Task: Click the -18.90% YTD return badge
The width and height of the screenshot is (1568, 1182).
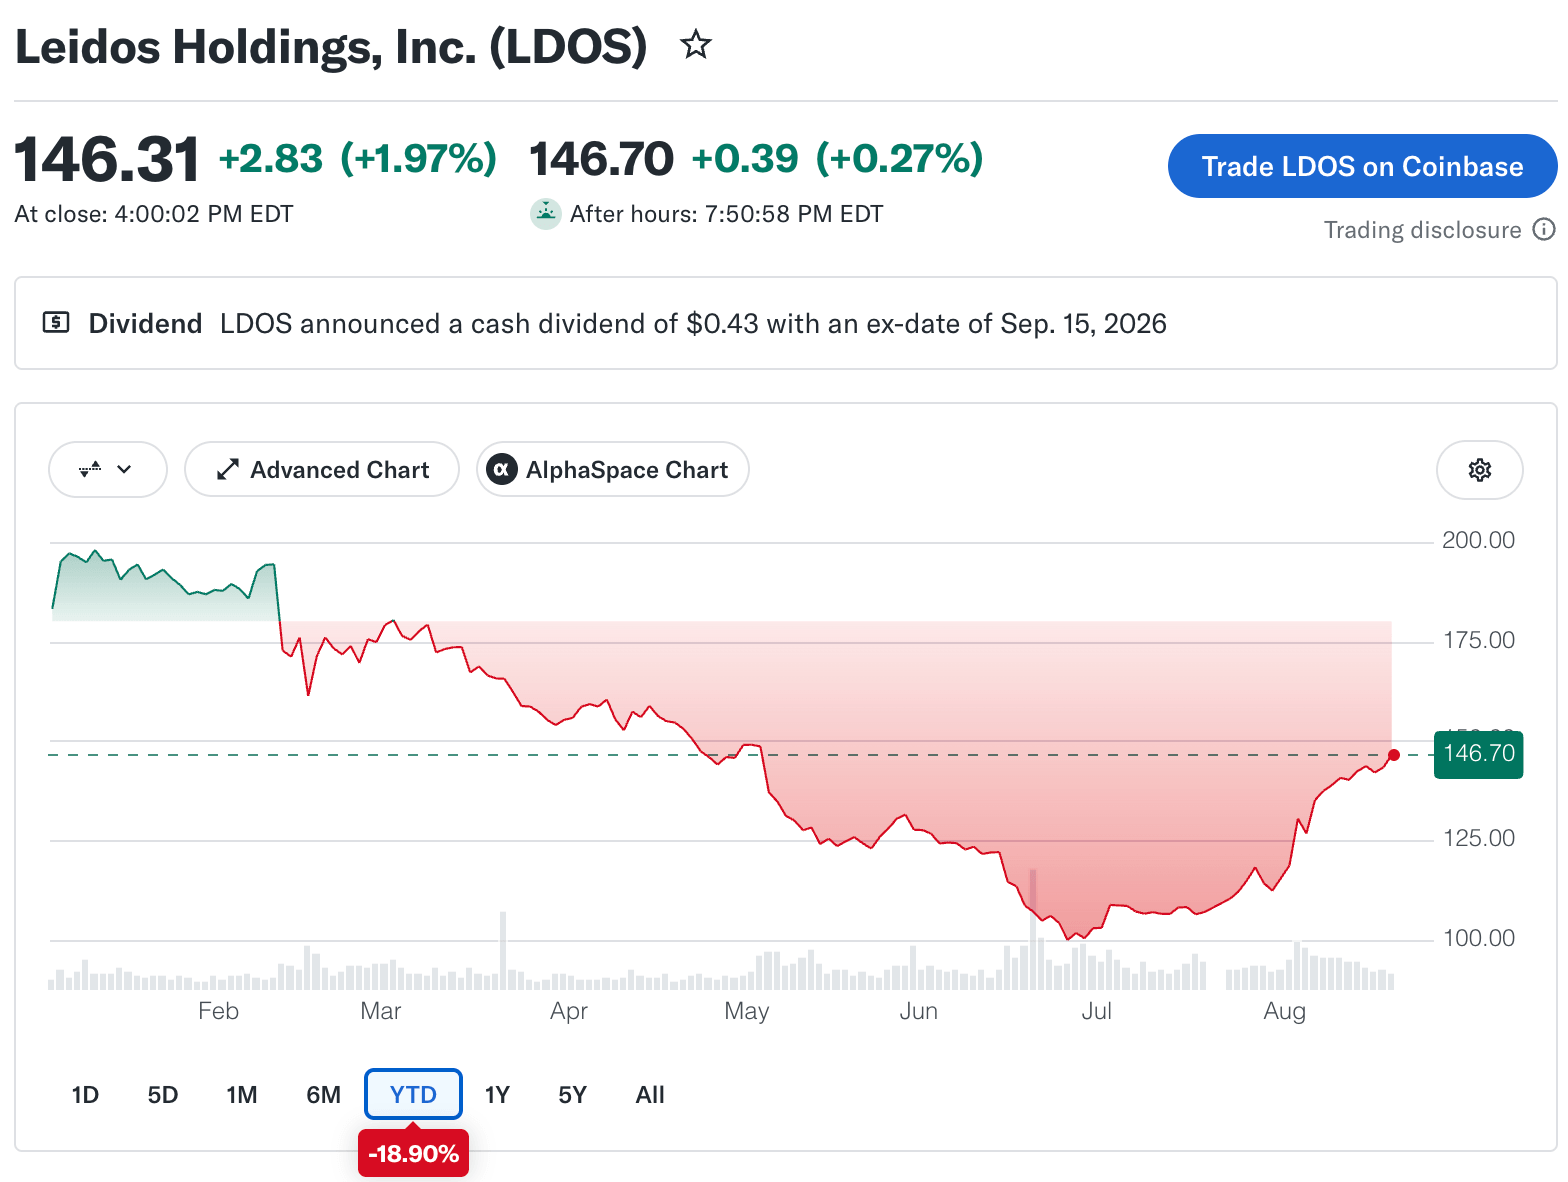Action: pyautogui.click(x=414, y=1154)
